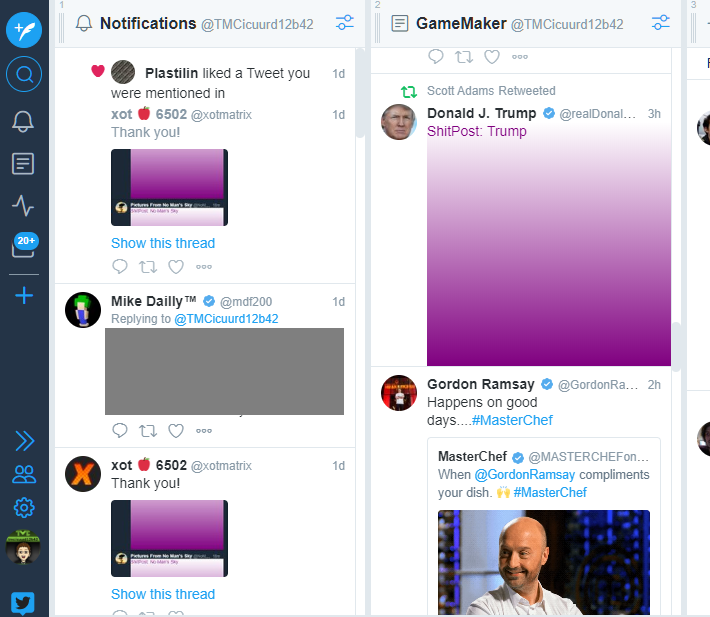Open the MasterChef quoted tweet photo

point(544,562)
